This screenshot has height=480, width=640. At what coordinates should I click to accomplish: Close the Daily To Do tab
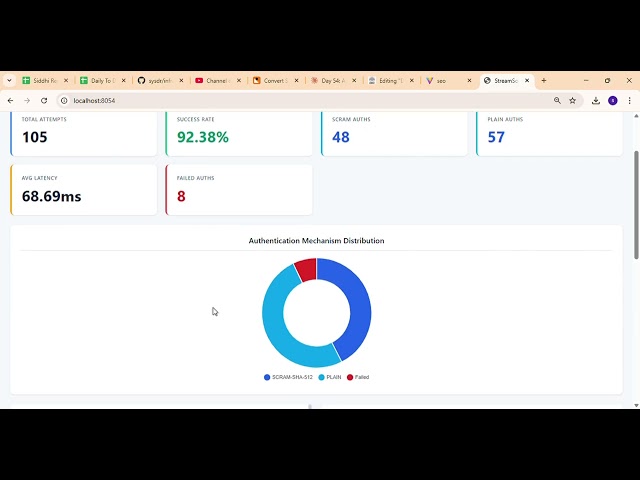(x=124, y=81)
